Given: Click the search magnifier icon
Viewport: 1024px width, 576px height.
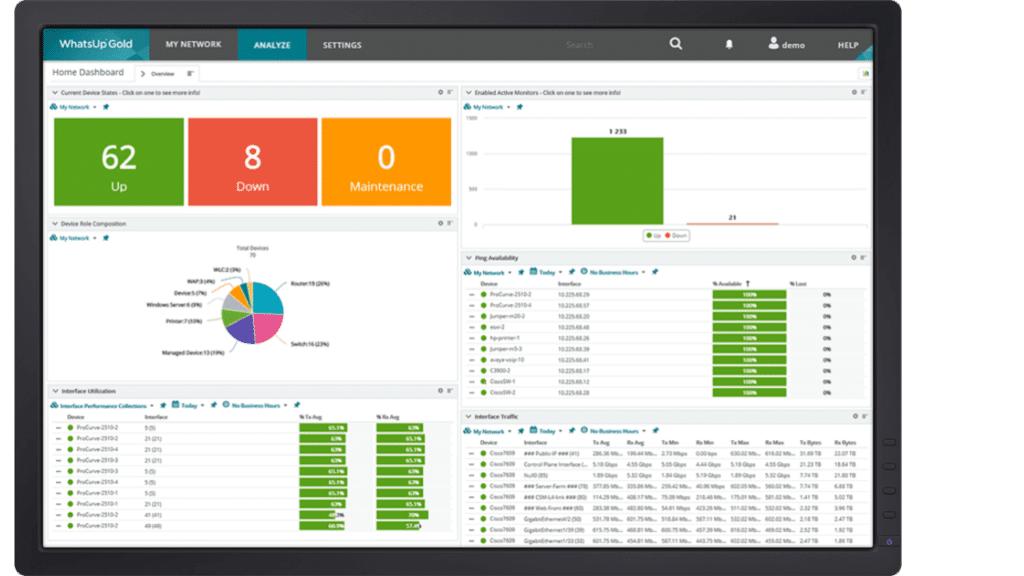Looking at the screenshot, I should point(676,44).
